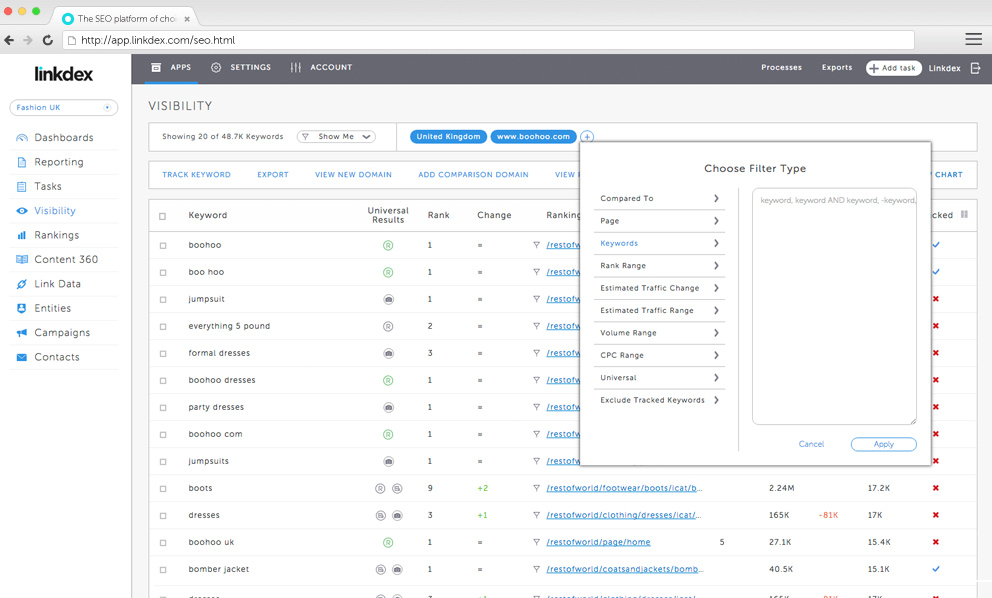Click tracked checkmark in bomber jacket row
This screenshot has height=598, width=992.
tap(936, 569)
